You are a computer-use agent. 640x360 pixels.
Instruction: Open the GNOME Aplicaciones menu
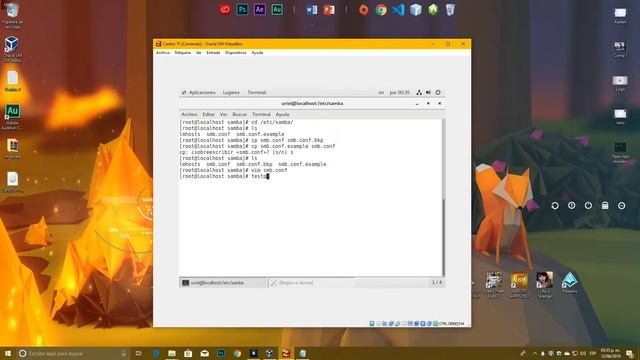pyautogui.click(x=199, y=93)
